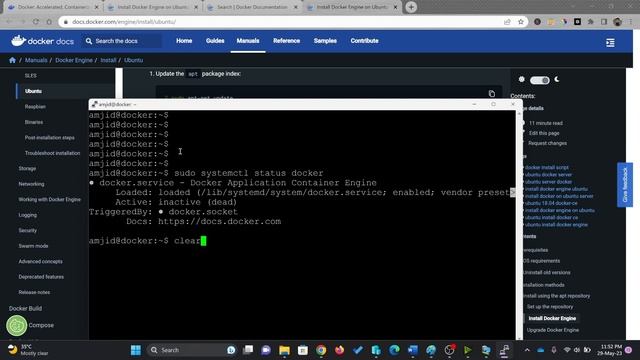Click the light mode sun icon
The width and height of the screenshot is (640, 360).
[521, 80]
